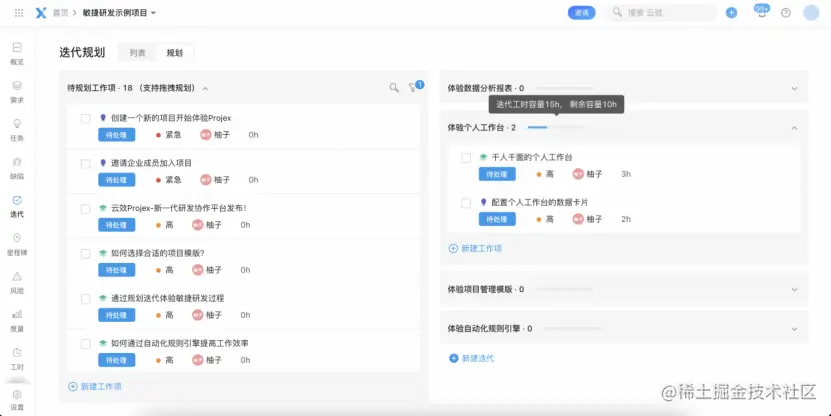Click the 体验数据分析报表 capacity progress bar

click(x=564, y=88)
